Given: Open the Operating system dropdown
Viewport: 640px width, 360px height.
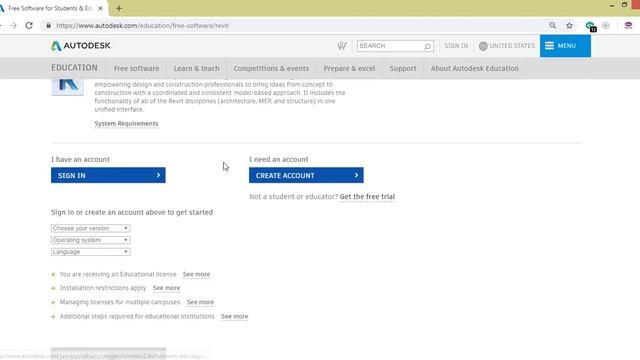Looking at the screenshot, I should pyautogui.click(x=91, y=240).
